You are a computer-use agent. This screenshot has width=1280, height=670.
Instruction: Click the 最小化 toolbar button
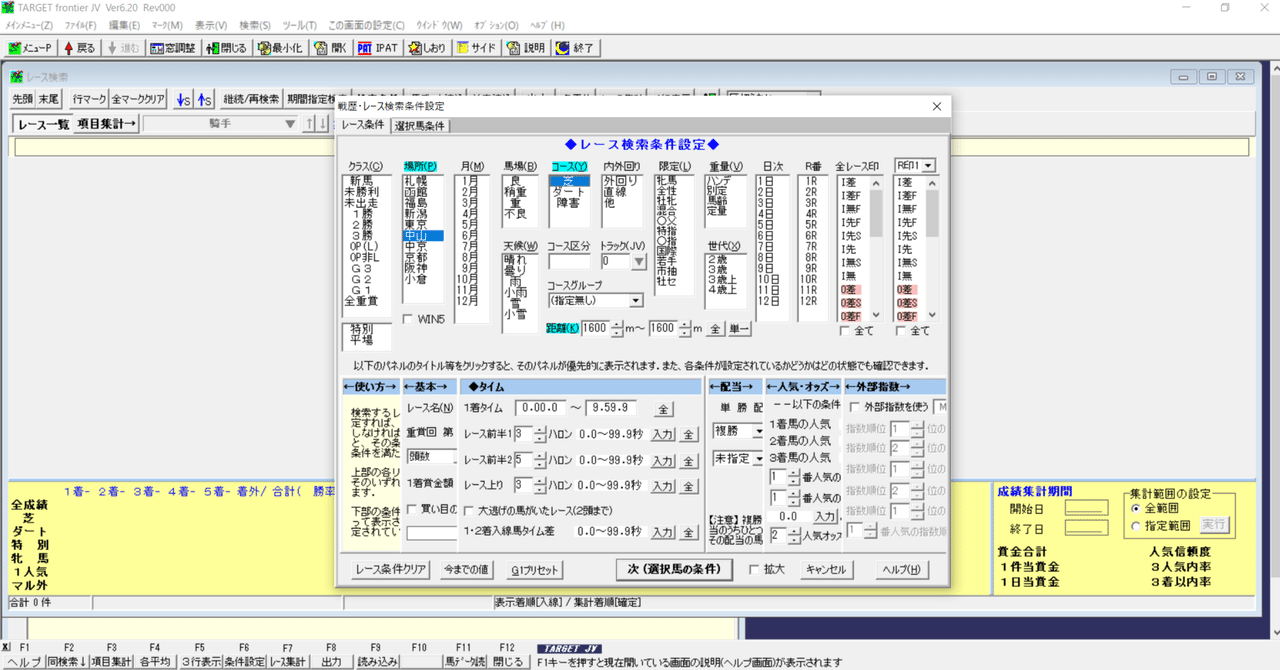279,47
